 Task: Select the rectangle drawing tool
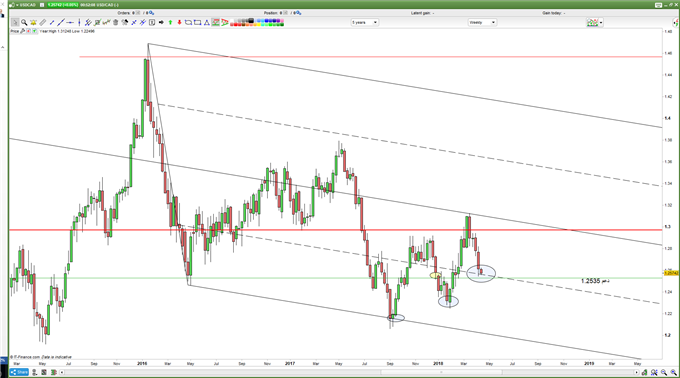coord(197,22)
